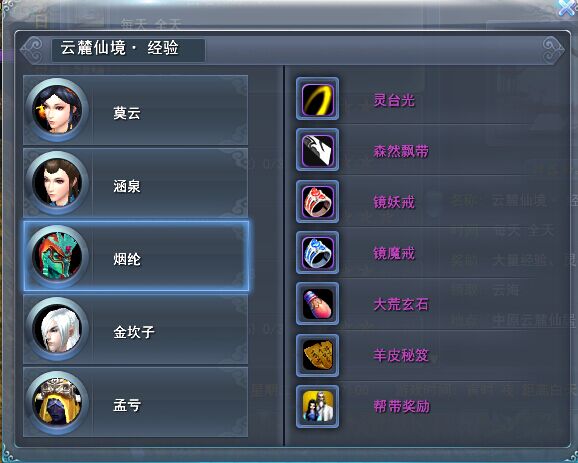Click the 帮带奖励 text label
Screen dimensions: 578x463
[x=401, y=407]
